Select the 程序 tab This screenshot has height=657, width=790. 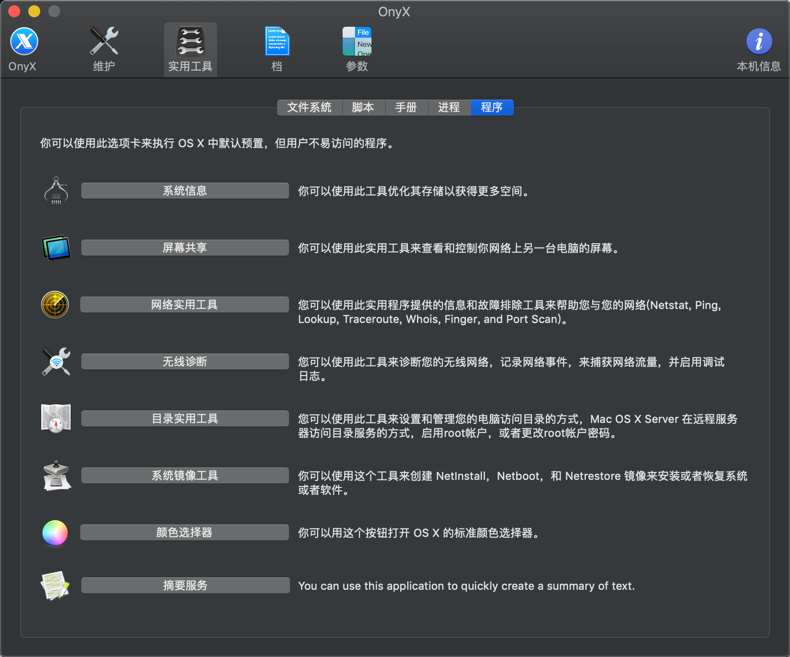tap(492, 107)
